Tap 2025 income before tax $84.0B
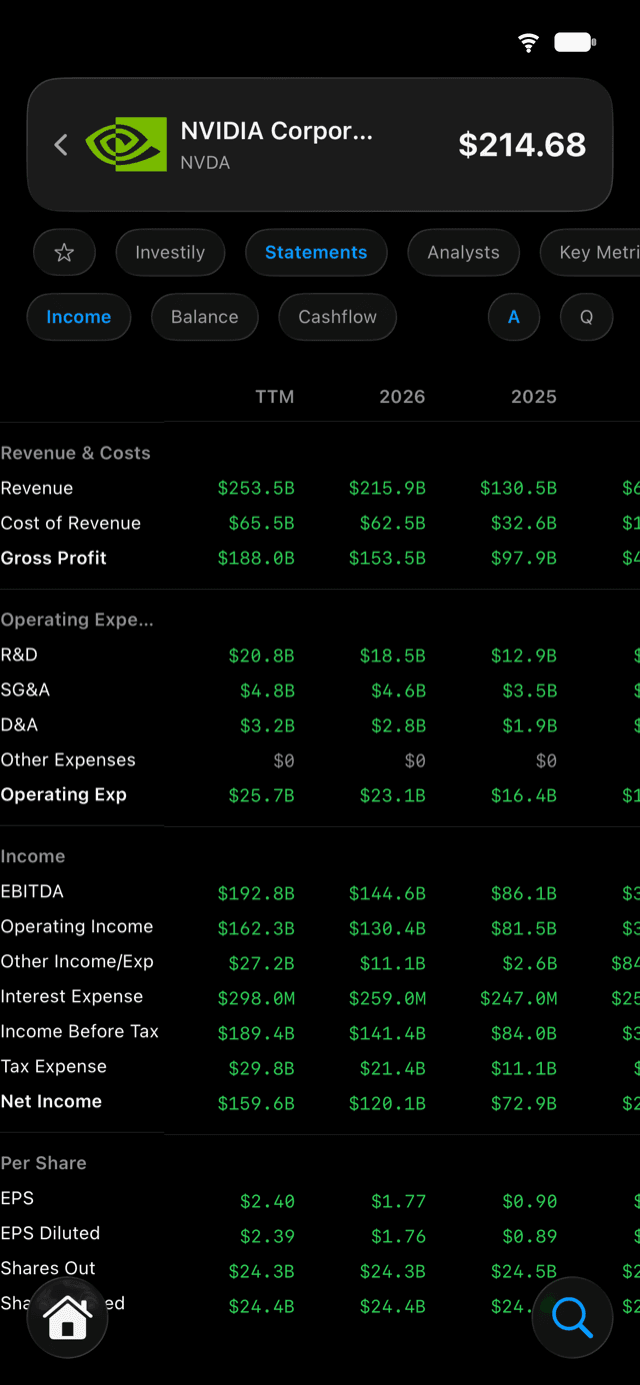Image resolution: width=640 pixels, height=1385 pixels. [x=524, y=1033]
